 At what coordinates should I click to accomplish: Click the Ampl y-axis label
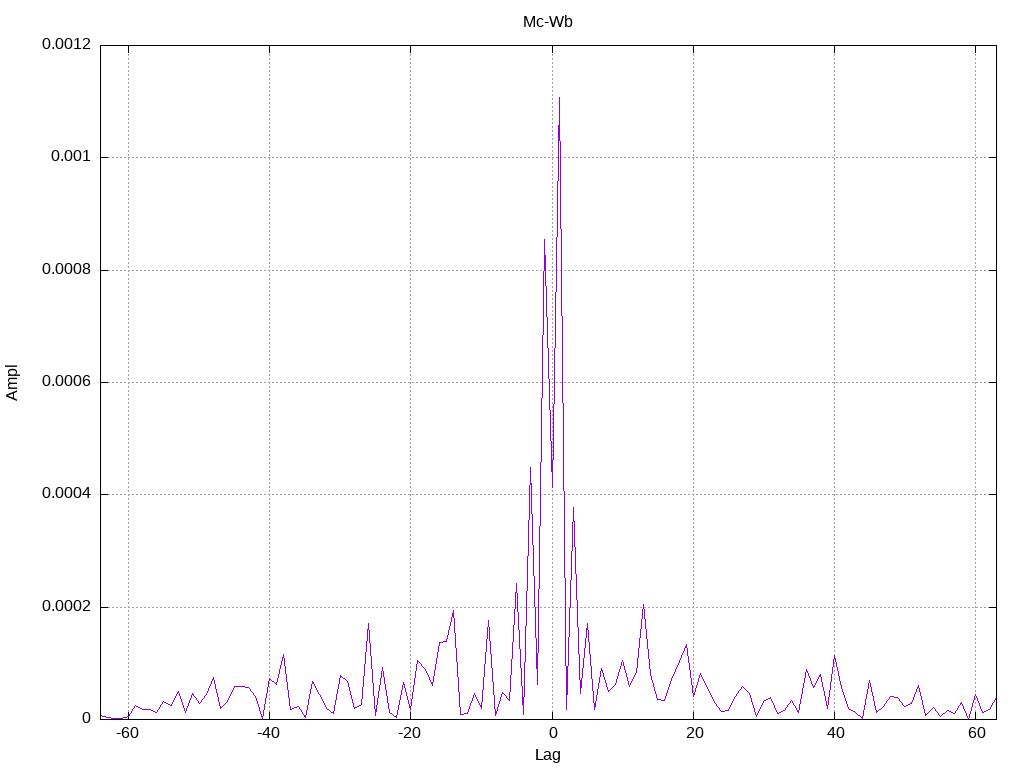coord(12,383)
